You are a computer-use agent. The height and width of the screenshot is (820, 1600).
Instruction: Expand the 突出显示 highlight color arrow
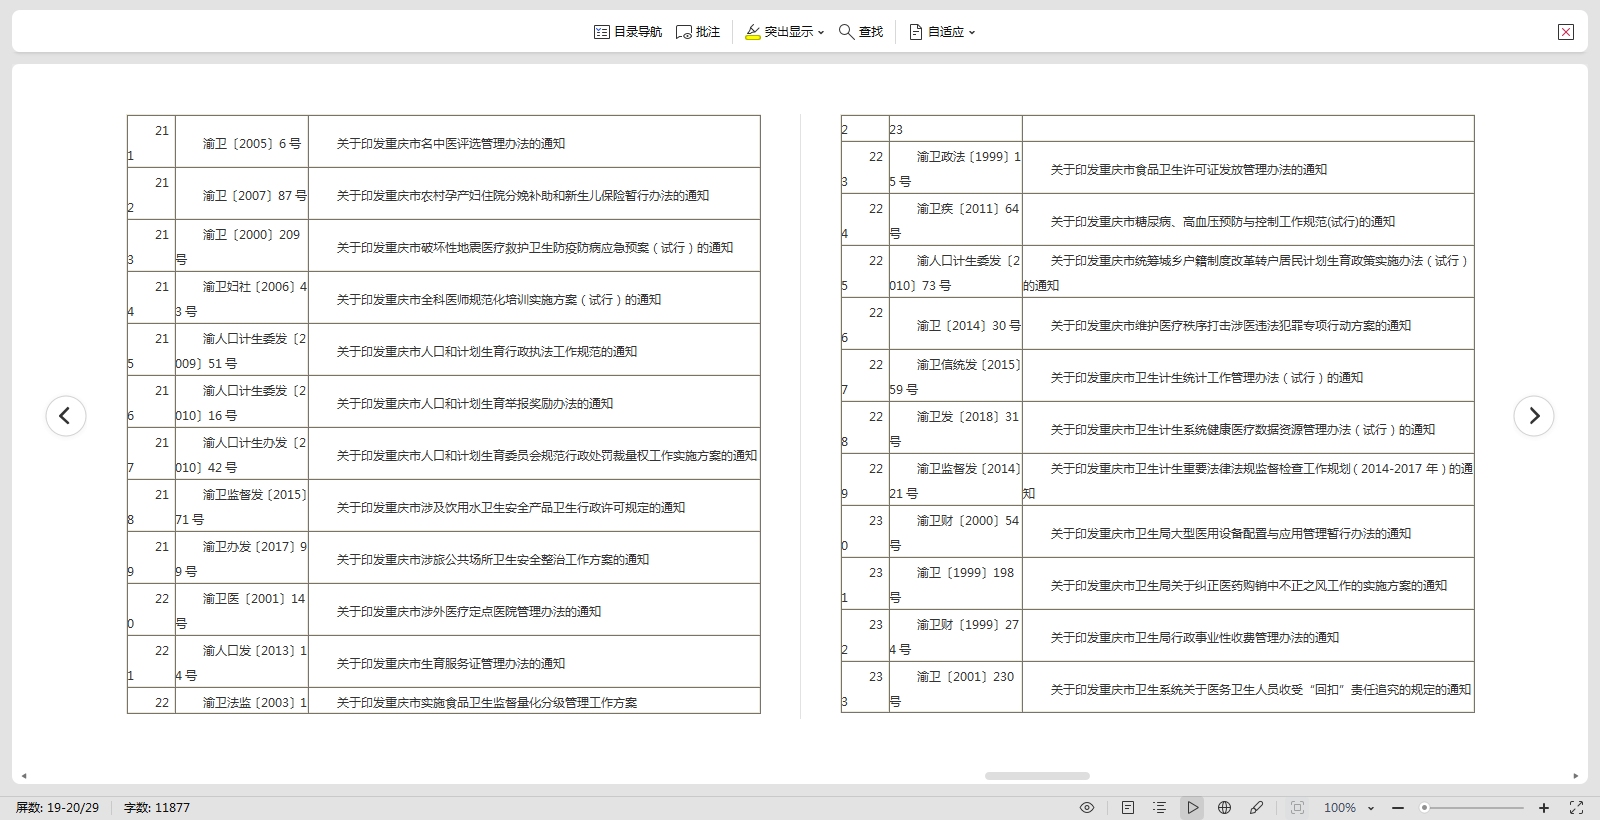pos(821,32)
